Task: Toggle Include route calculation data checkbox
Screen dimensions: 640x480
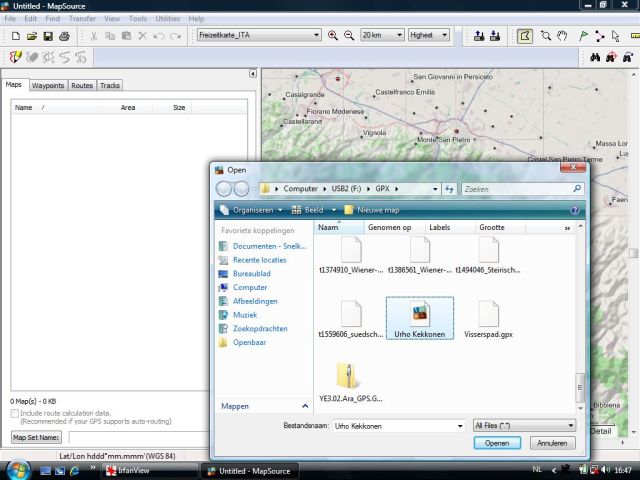Action: 14,412
